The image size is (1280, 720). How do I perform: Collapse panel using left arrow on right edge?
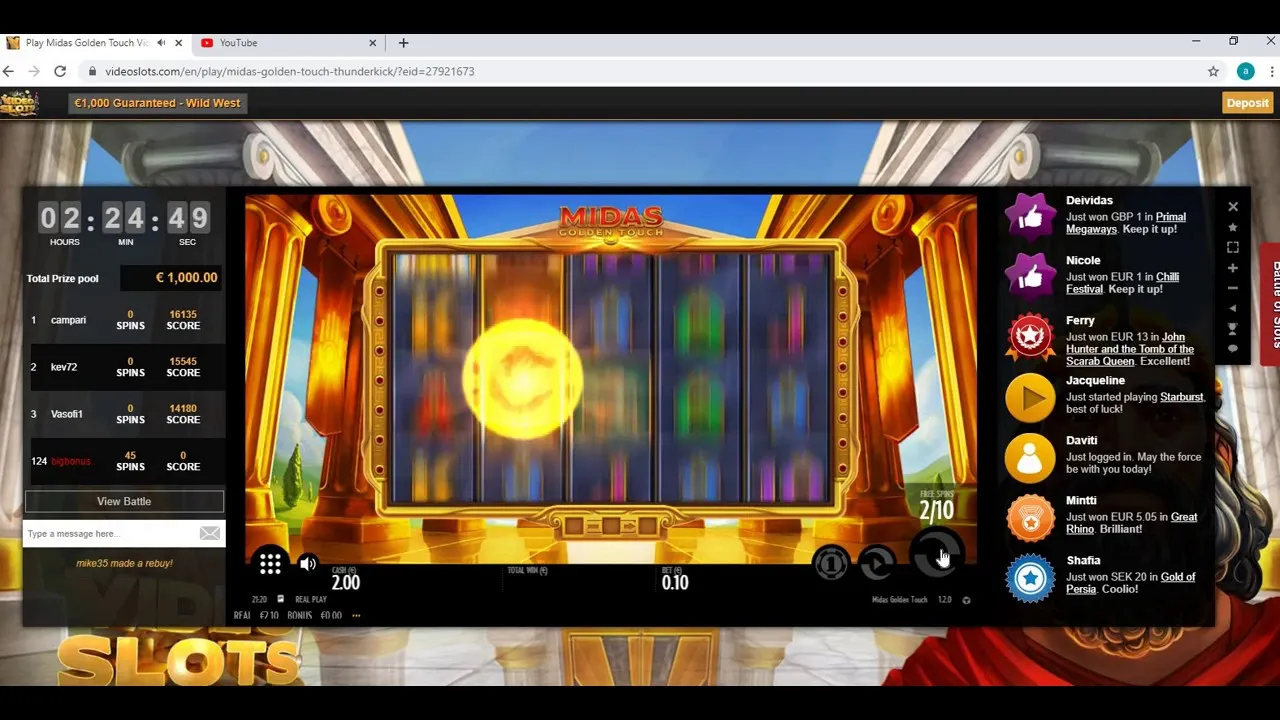click(1233, 308)
